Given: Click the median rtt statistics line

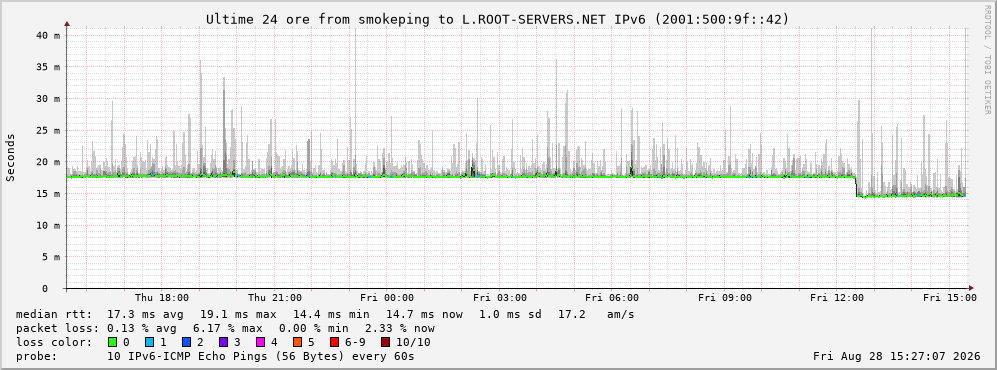Looking at the screenshot, I should (x=325, y=314).
